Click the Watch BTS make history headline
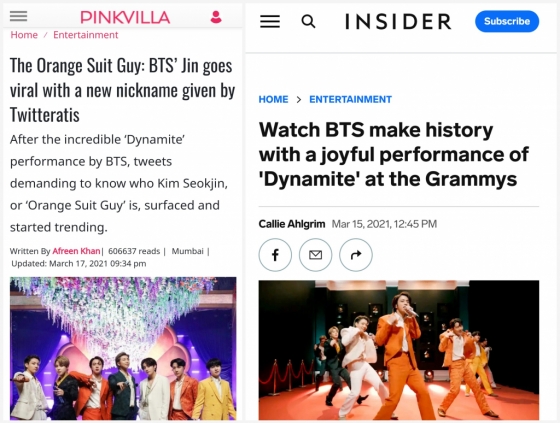Image resolution: width=560 pixels, height=423 pixels. 394,154
